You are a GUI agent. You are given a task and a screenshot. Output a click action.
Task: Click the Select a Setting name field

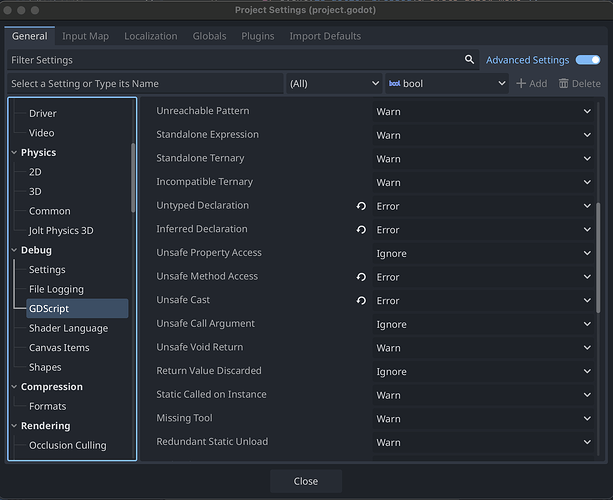pos(145,83)
